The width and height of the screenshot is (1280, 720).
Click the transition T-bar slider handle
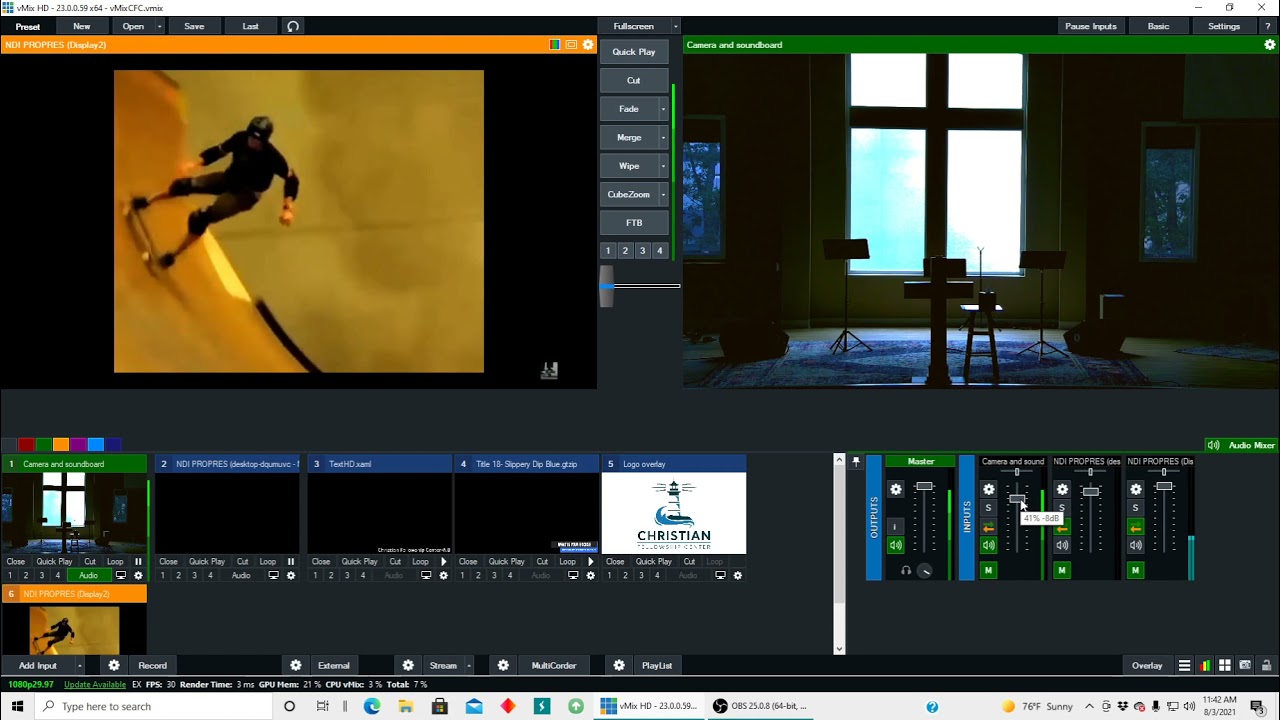coord(607,286)
